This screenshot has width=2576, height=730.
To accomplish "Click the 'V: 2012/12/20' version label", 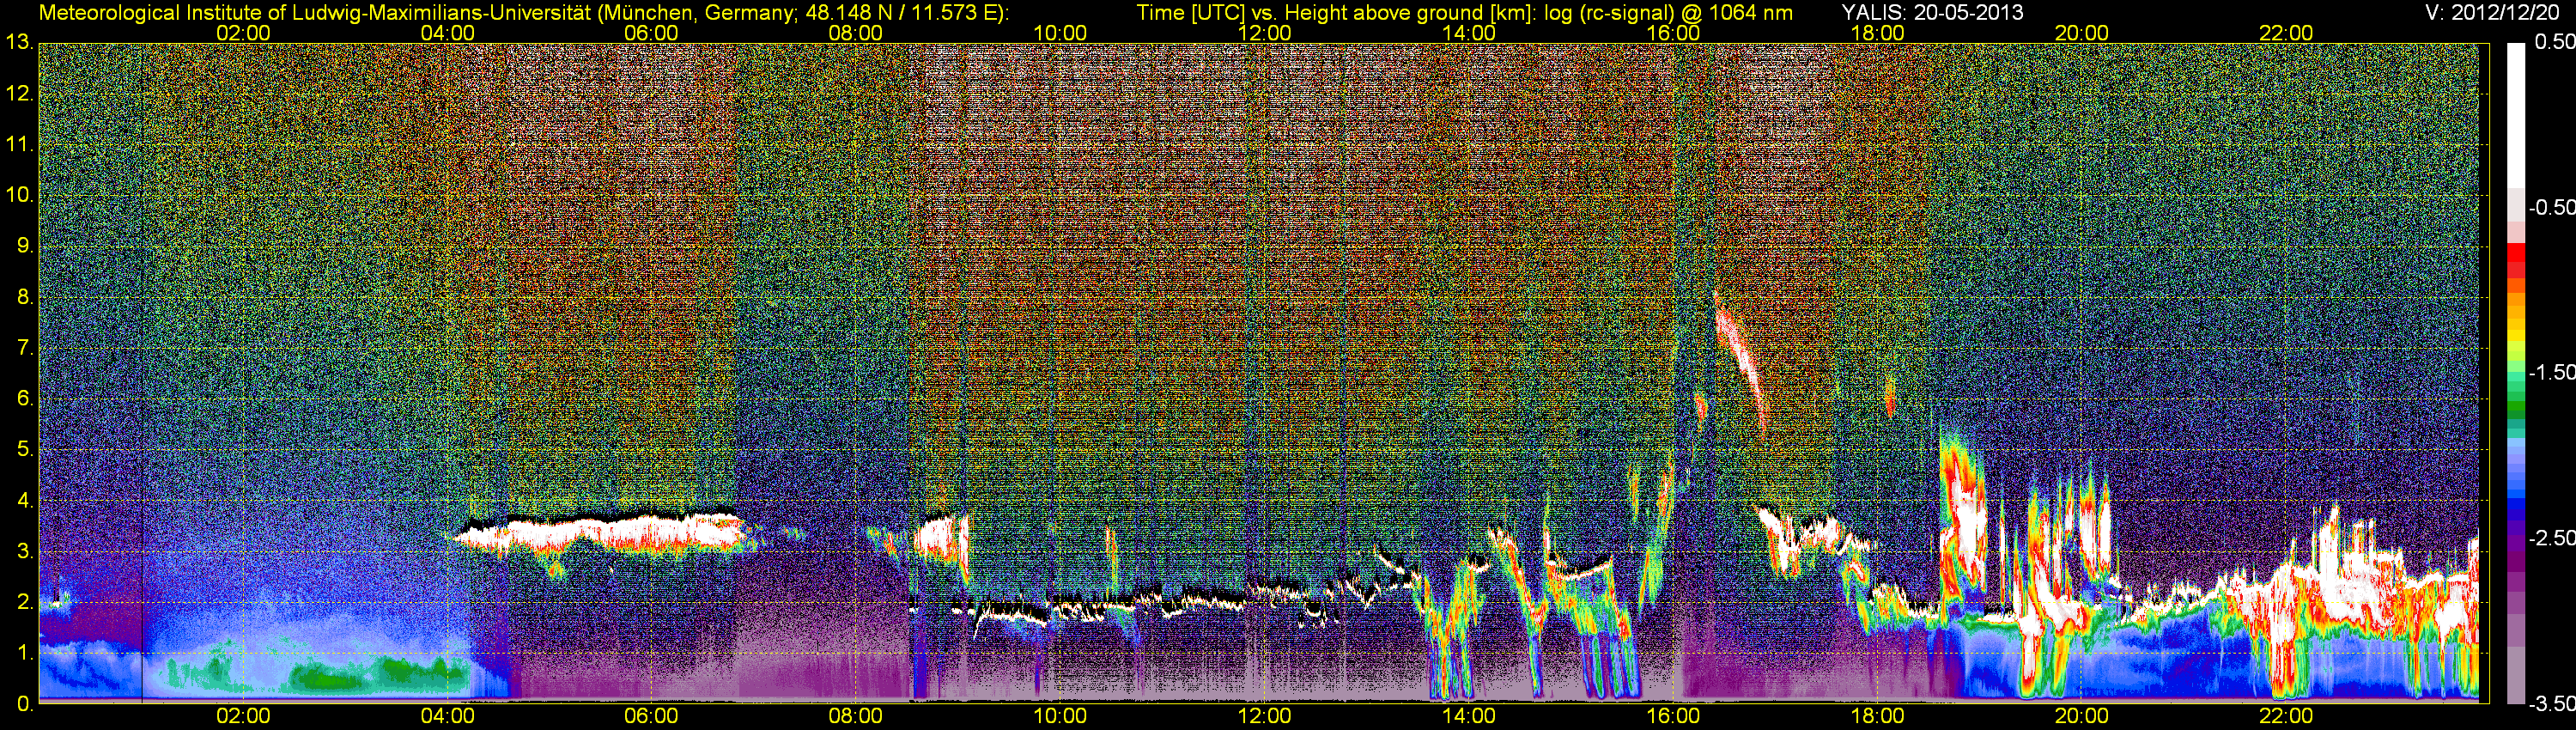I will pos(2490,13).
